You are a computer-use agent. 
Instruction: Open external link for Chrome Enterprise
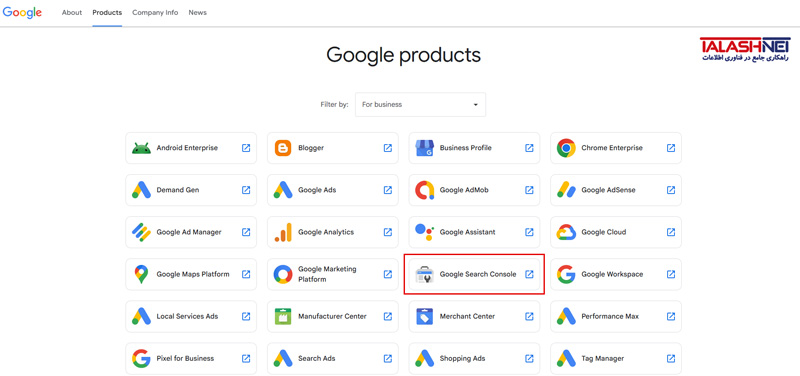pos(671,148)
